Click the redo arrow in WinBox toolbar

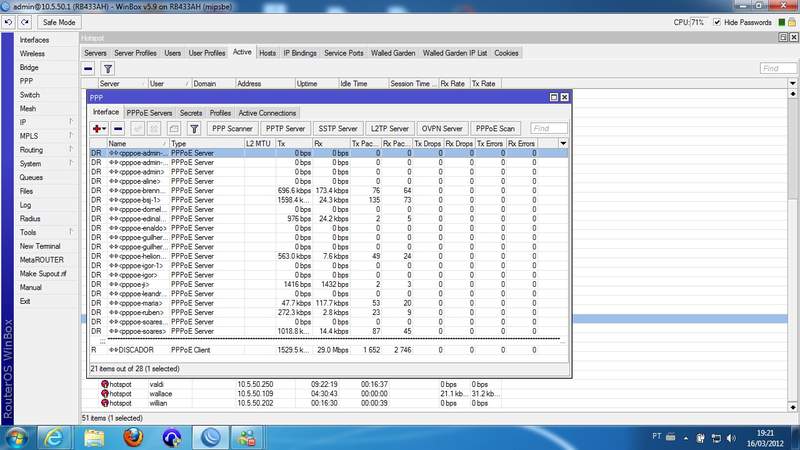[25, 21]
